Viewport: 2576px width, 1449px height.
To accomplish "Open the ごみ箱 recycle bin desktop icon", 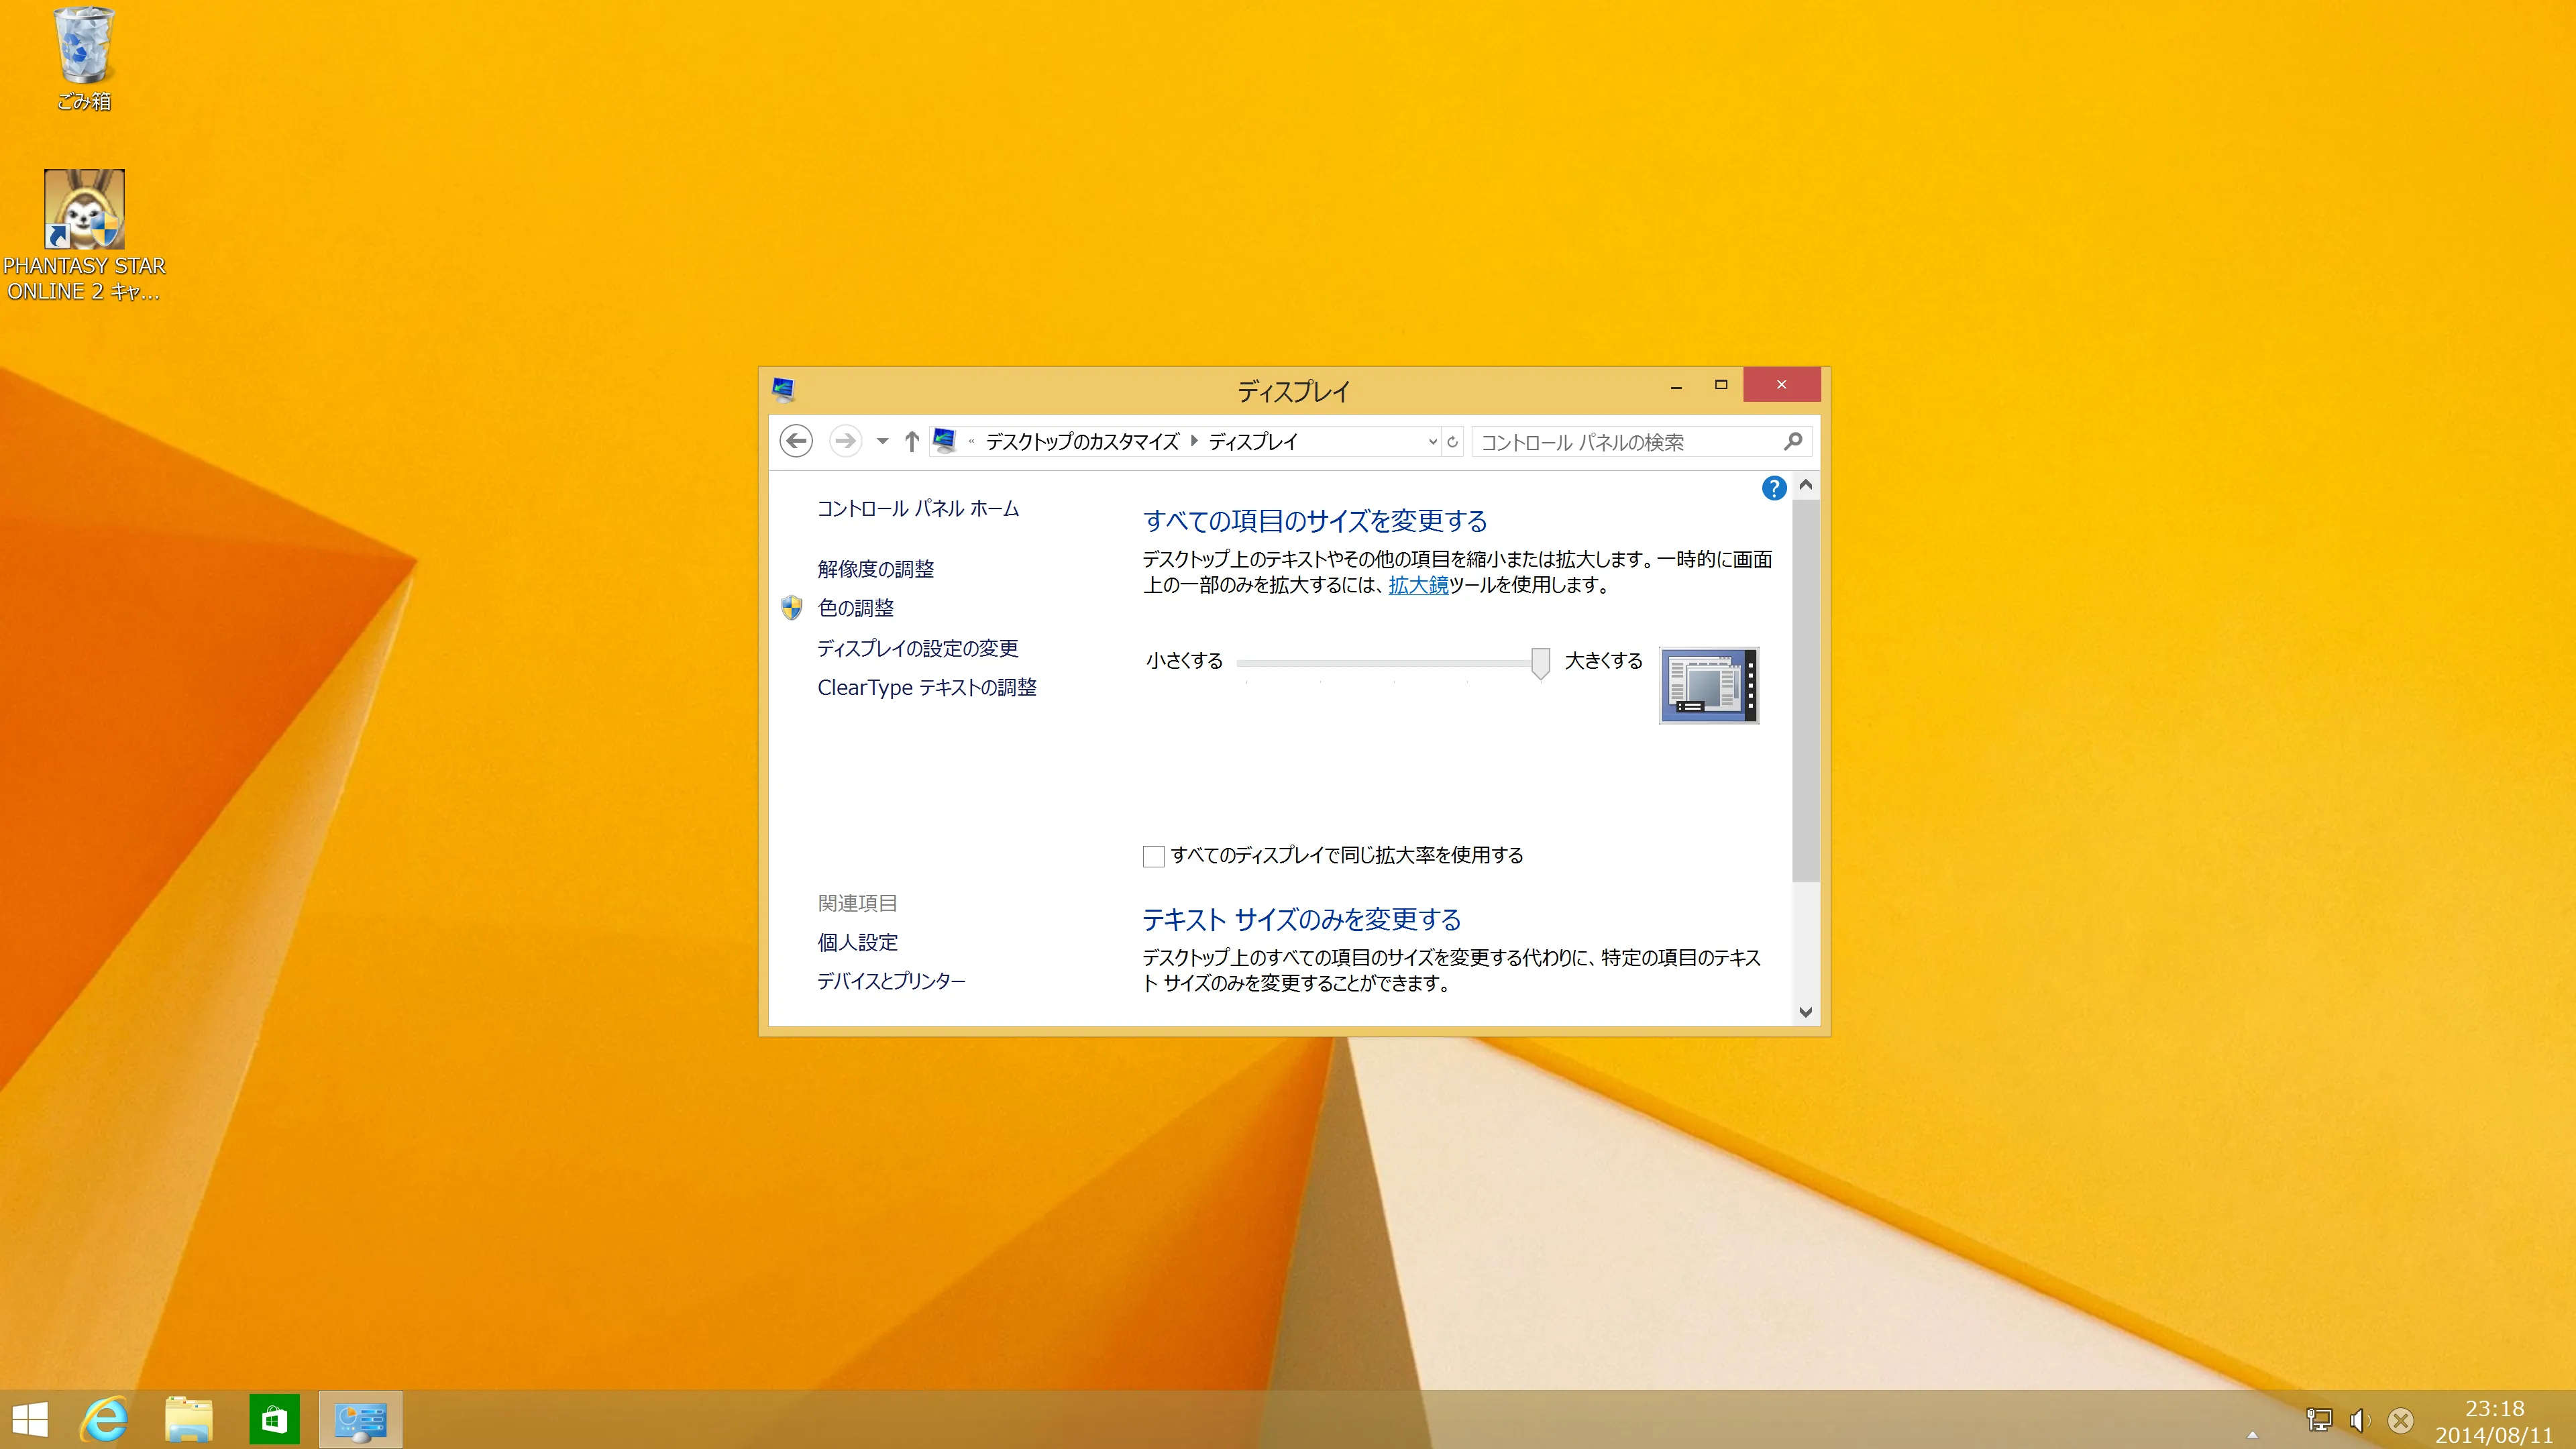I will coord(84,58).
